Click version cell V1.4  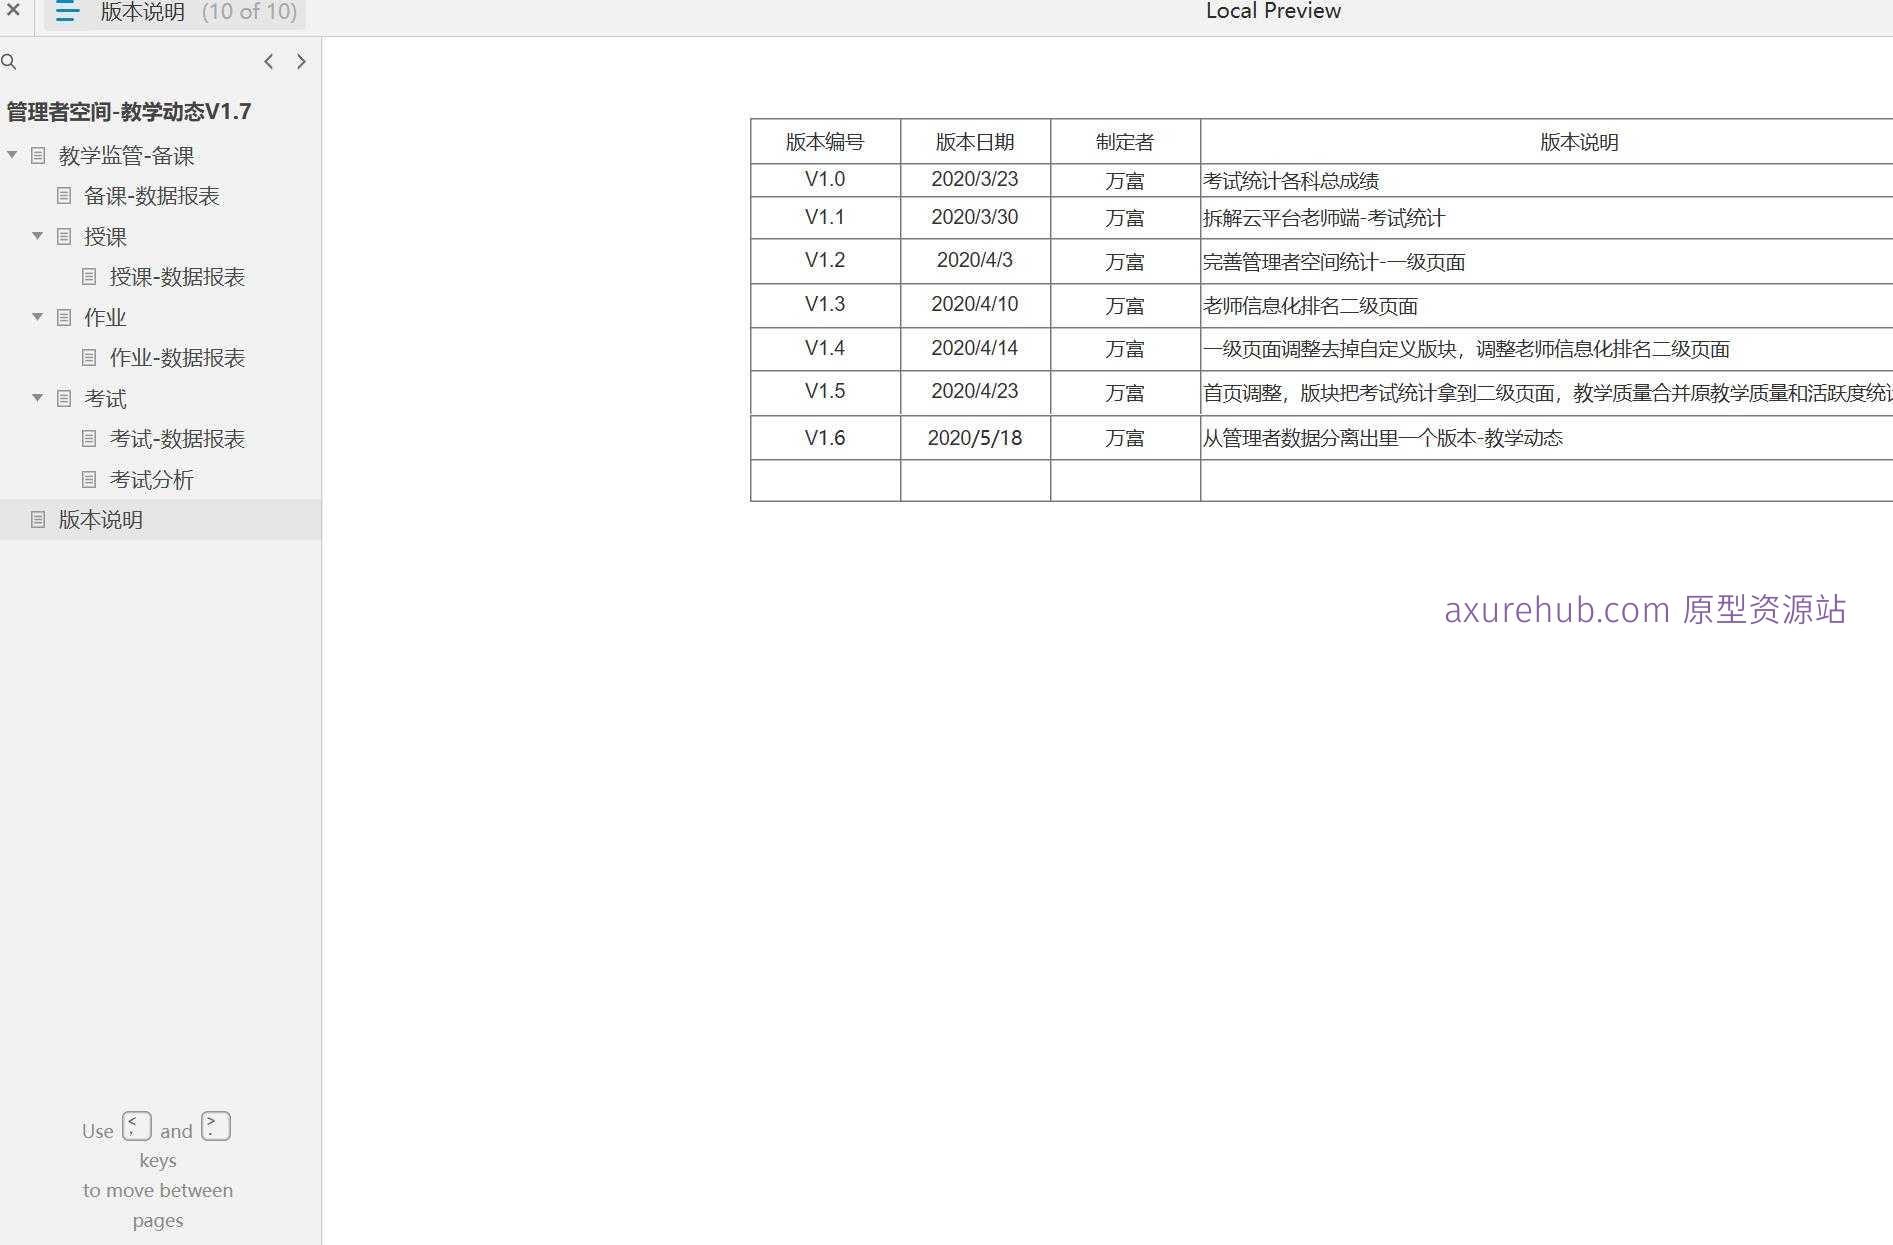click(x=825, y=349)
